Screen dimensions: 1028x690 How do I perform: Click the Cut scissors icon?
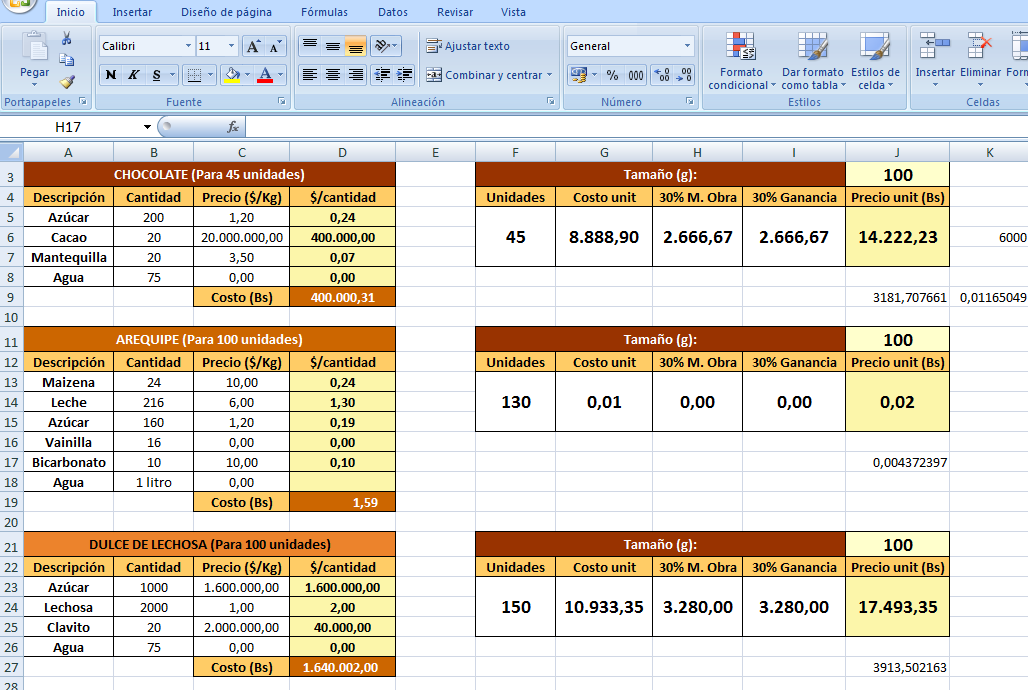click(x=67, y=39)
